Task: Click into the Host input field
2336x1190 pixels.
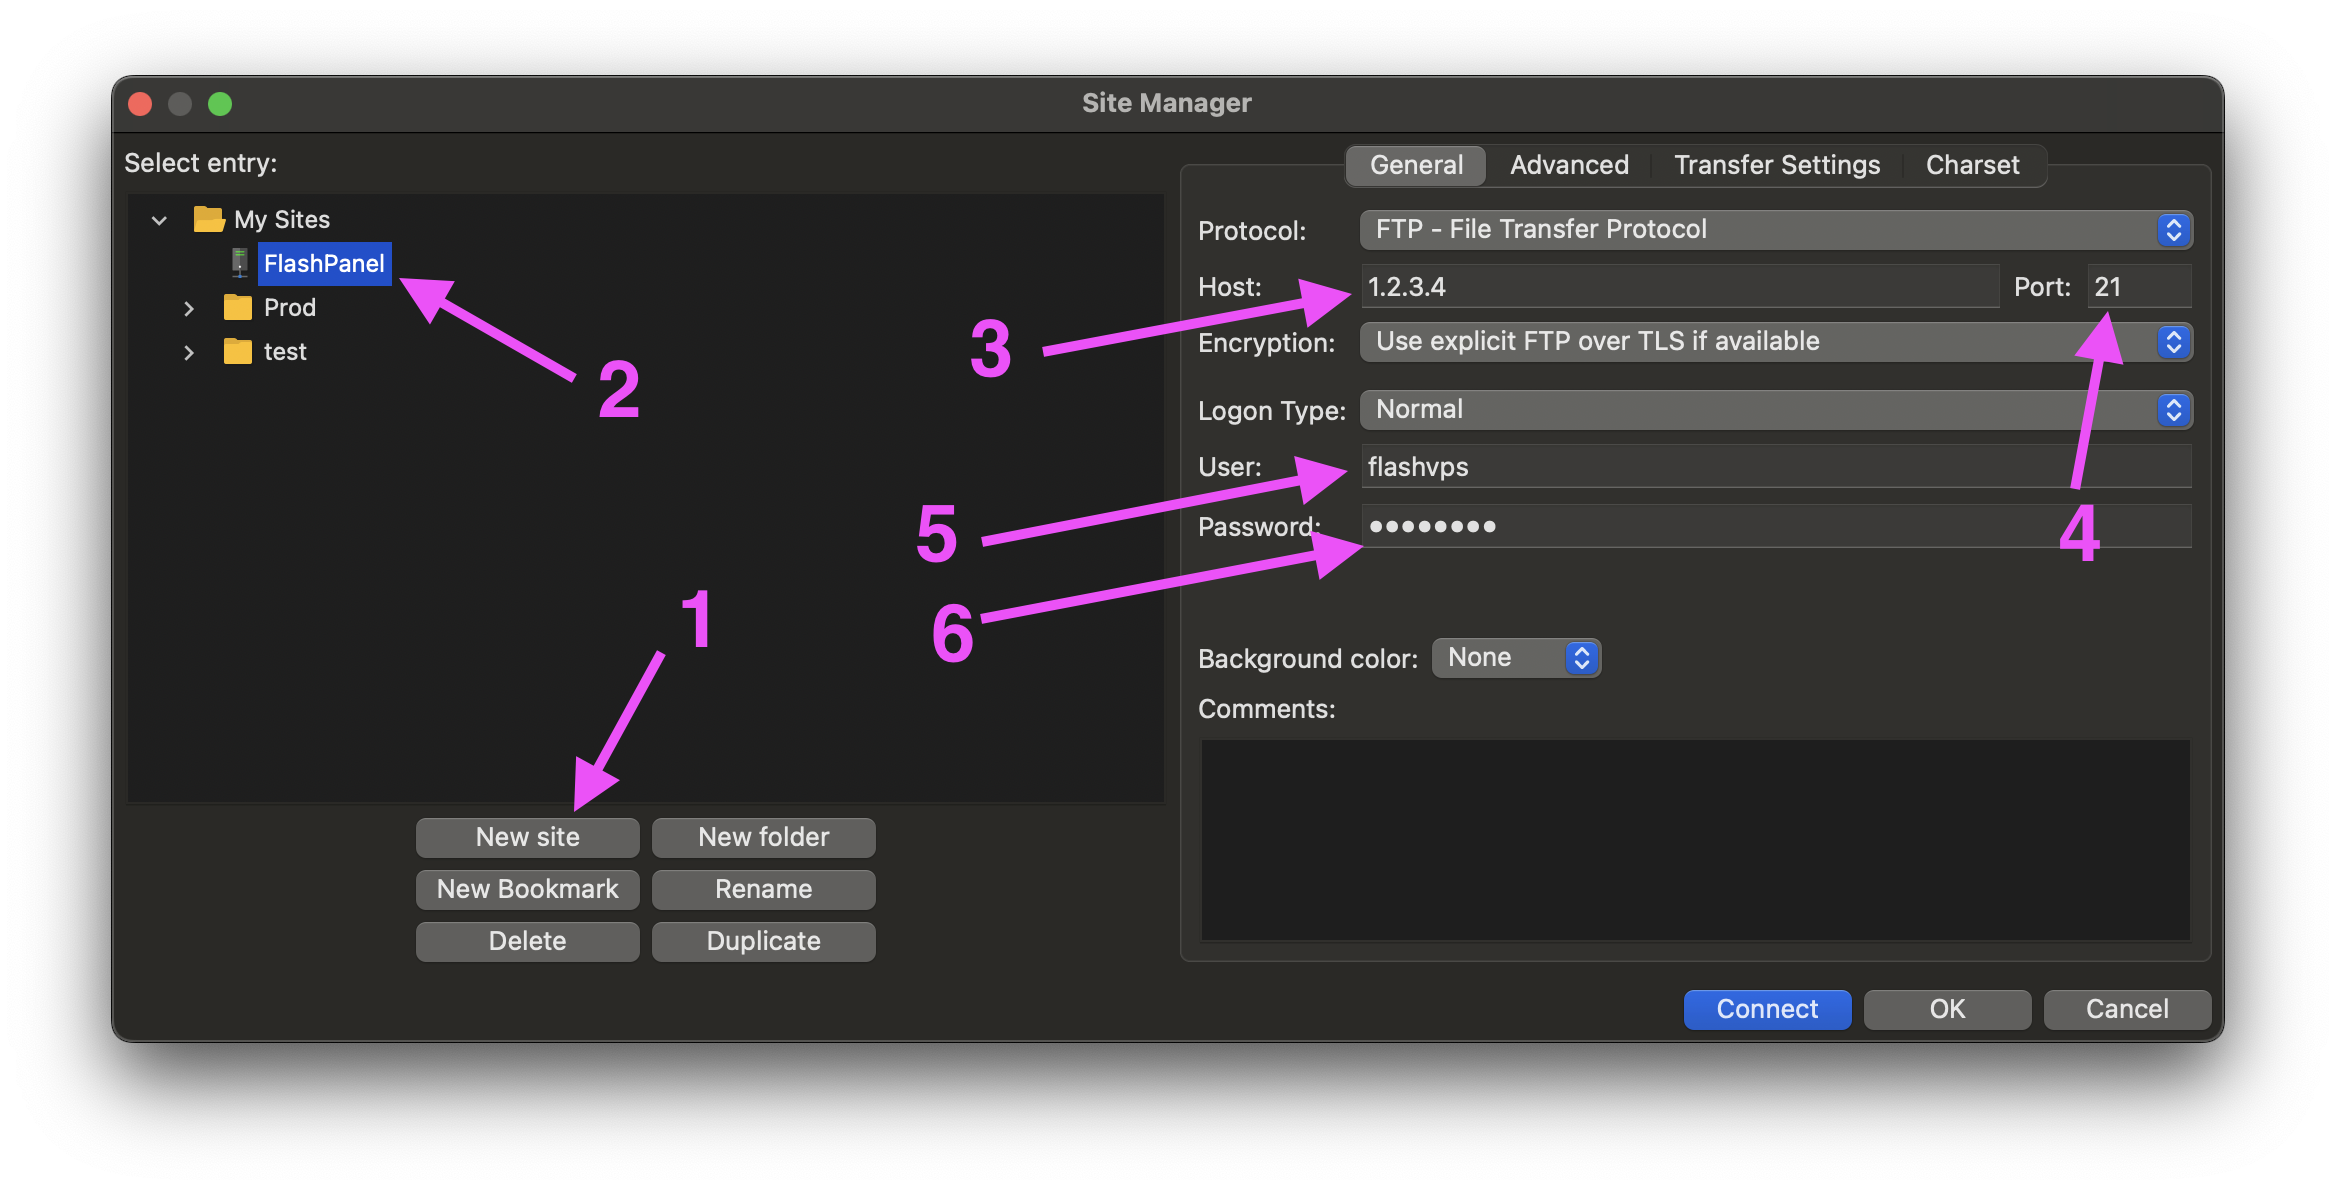Action: 1680,287
